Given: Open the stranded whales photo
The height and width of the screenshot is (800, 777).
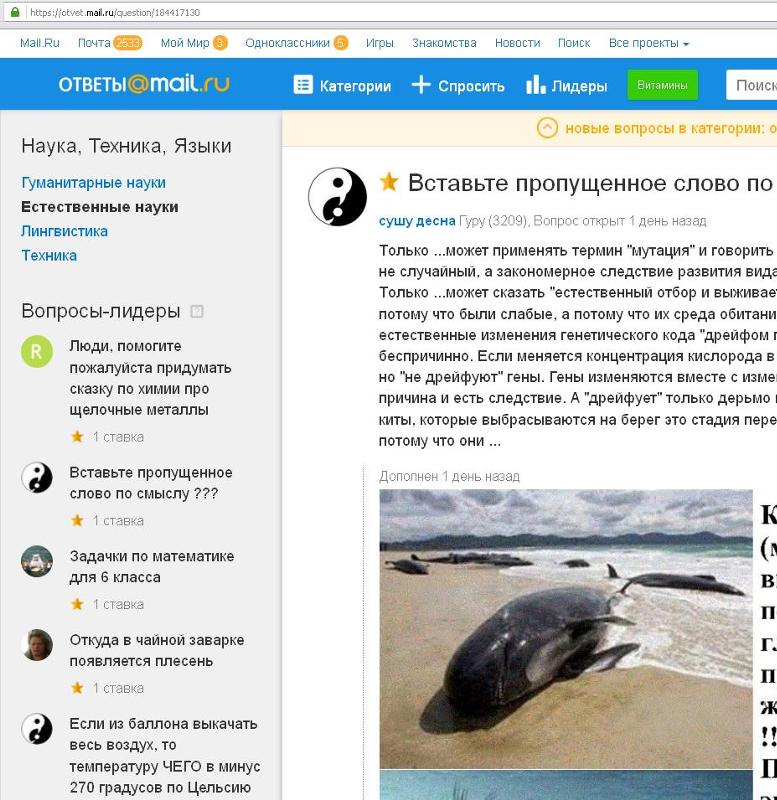Looking at the screenshot, I should coord(566,629).
